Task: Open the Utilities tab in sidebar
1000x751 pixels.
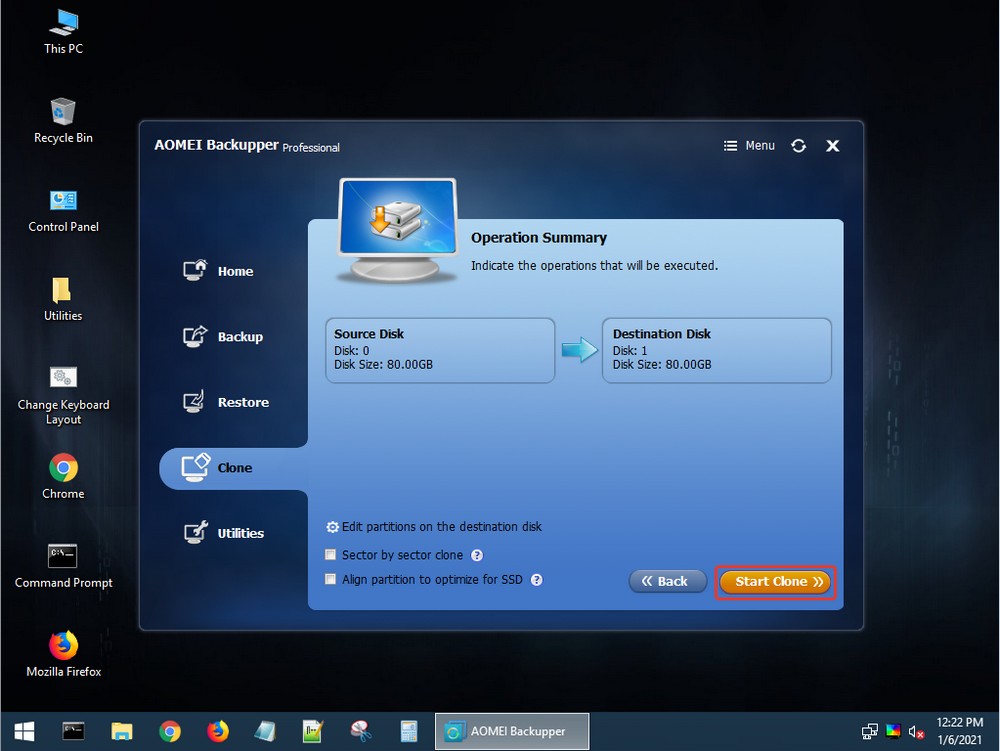Action: (240, 533)
